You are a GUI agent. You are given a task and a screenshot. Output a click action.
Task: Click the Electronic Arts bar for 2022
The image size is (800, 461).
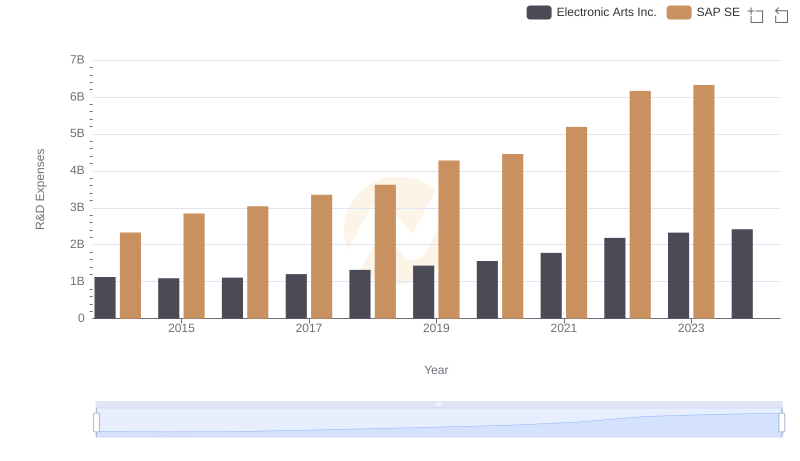coord(615,278)
